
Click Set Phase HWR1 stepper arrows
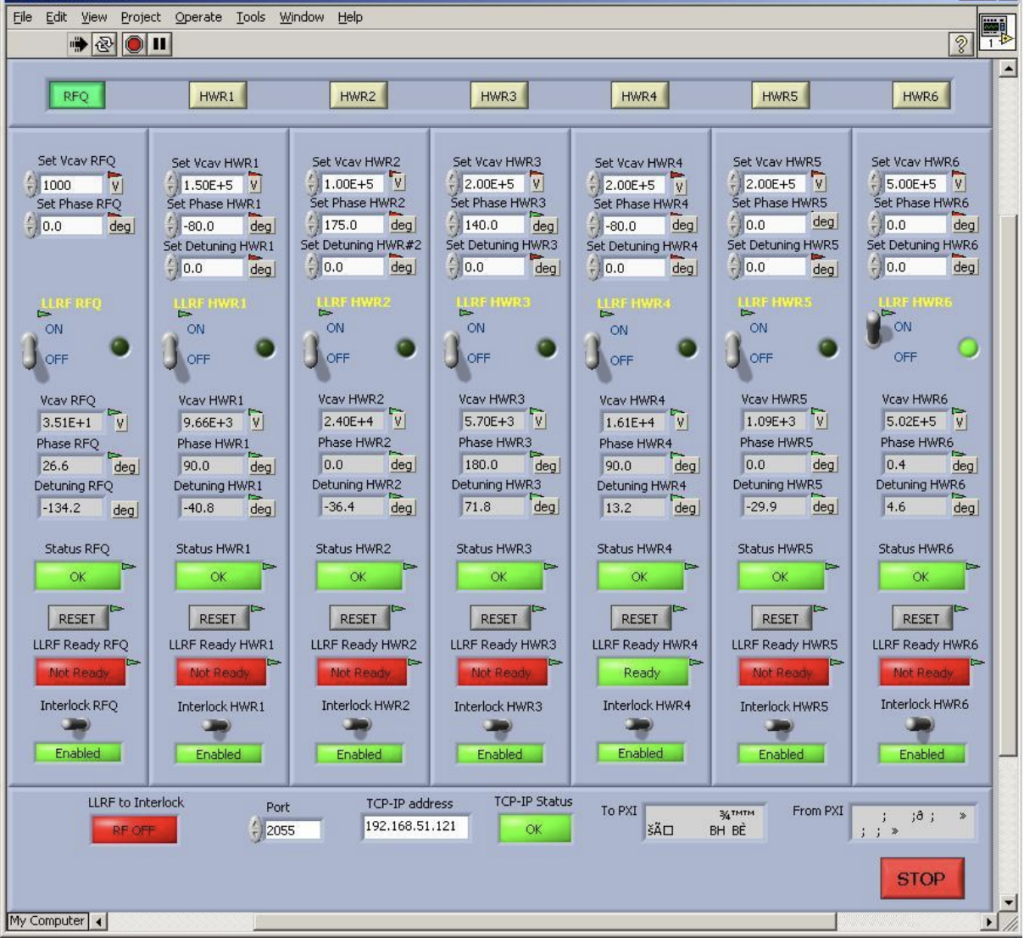(x=171, y=225)
